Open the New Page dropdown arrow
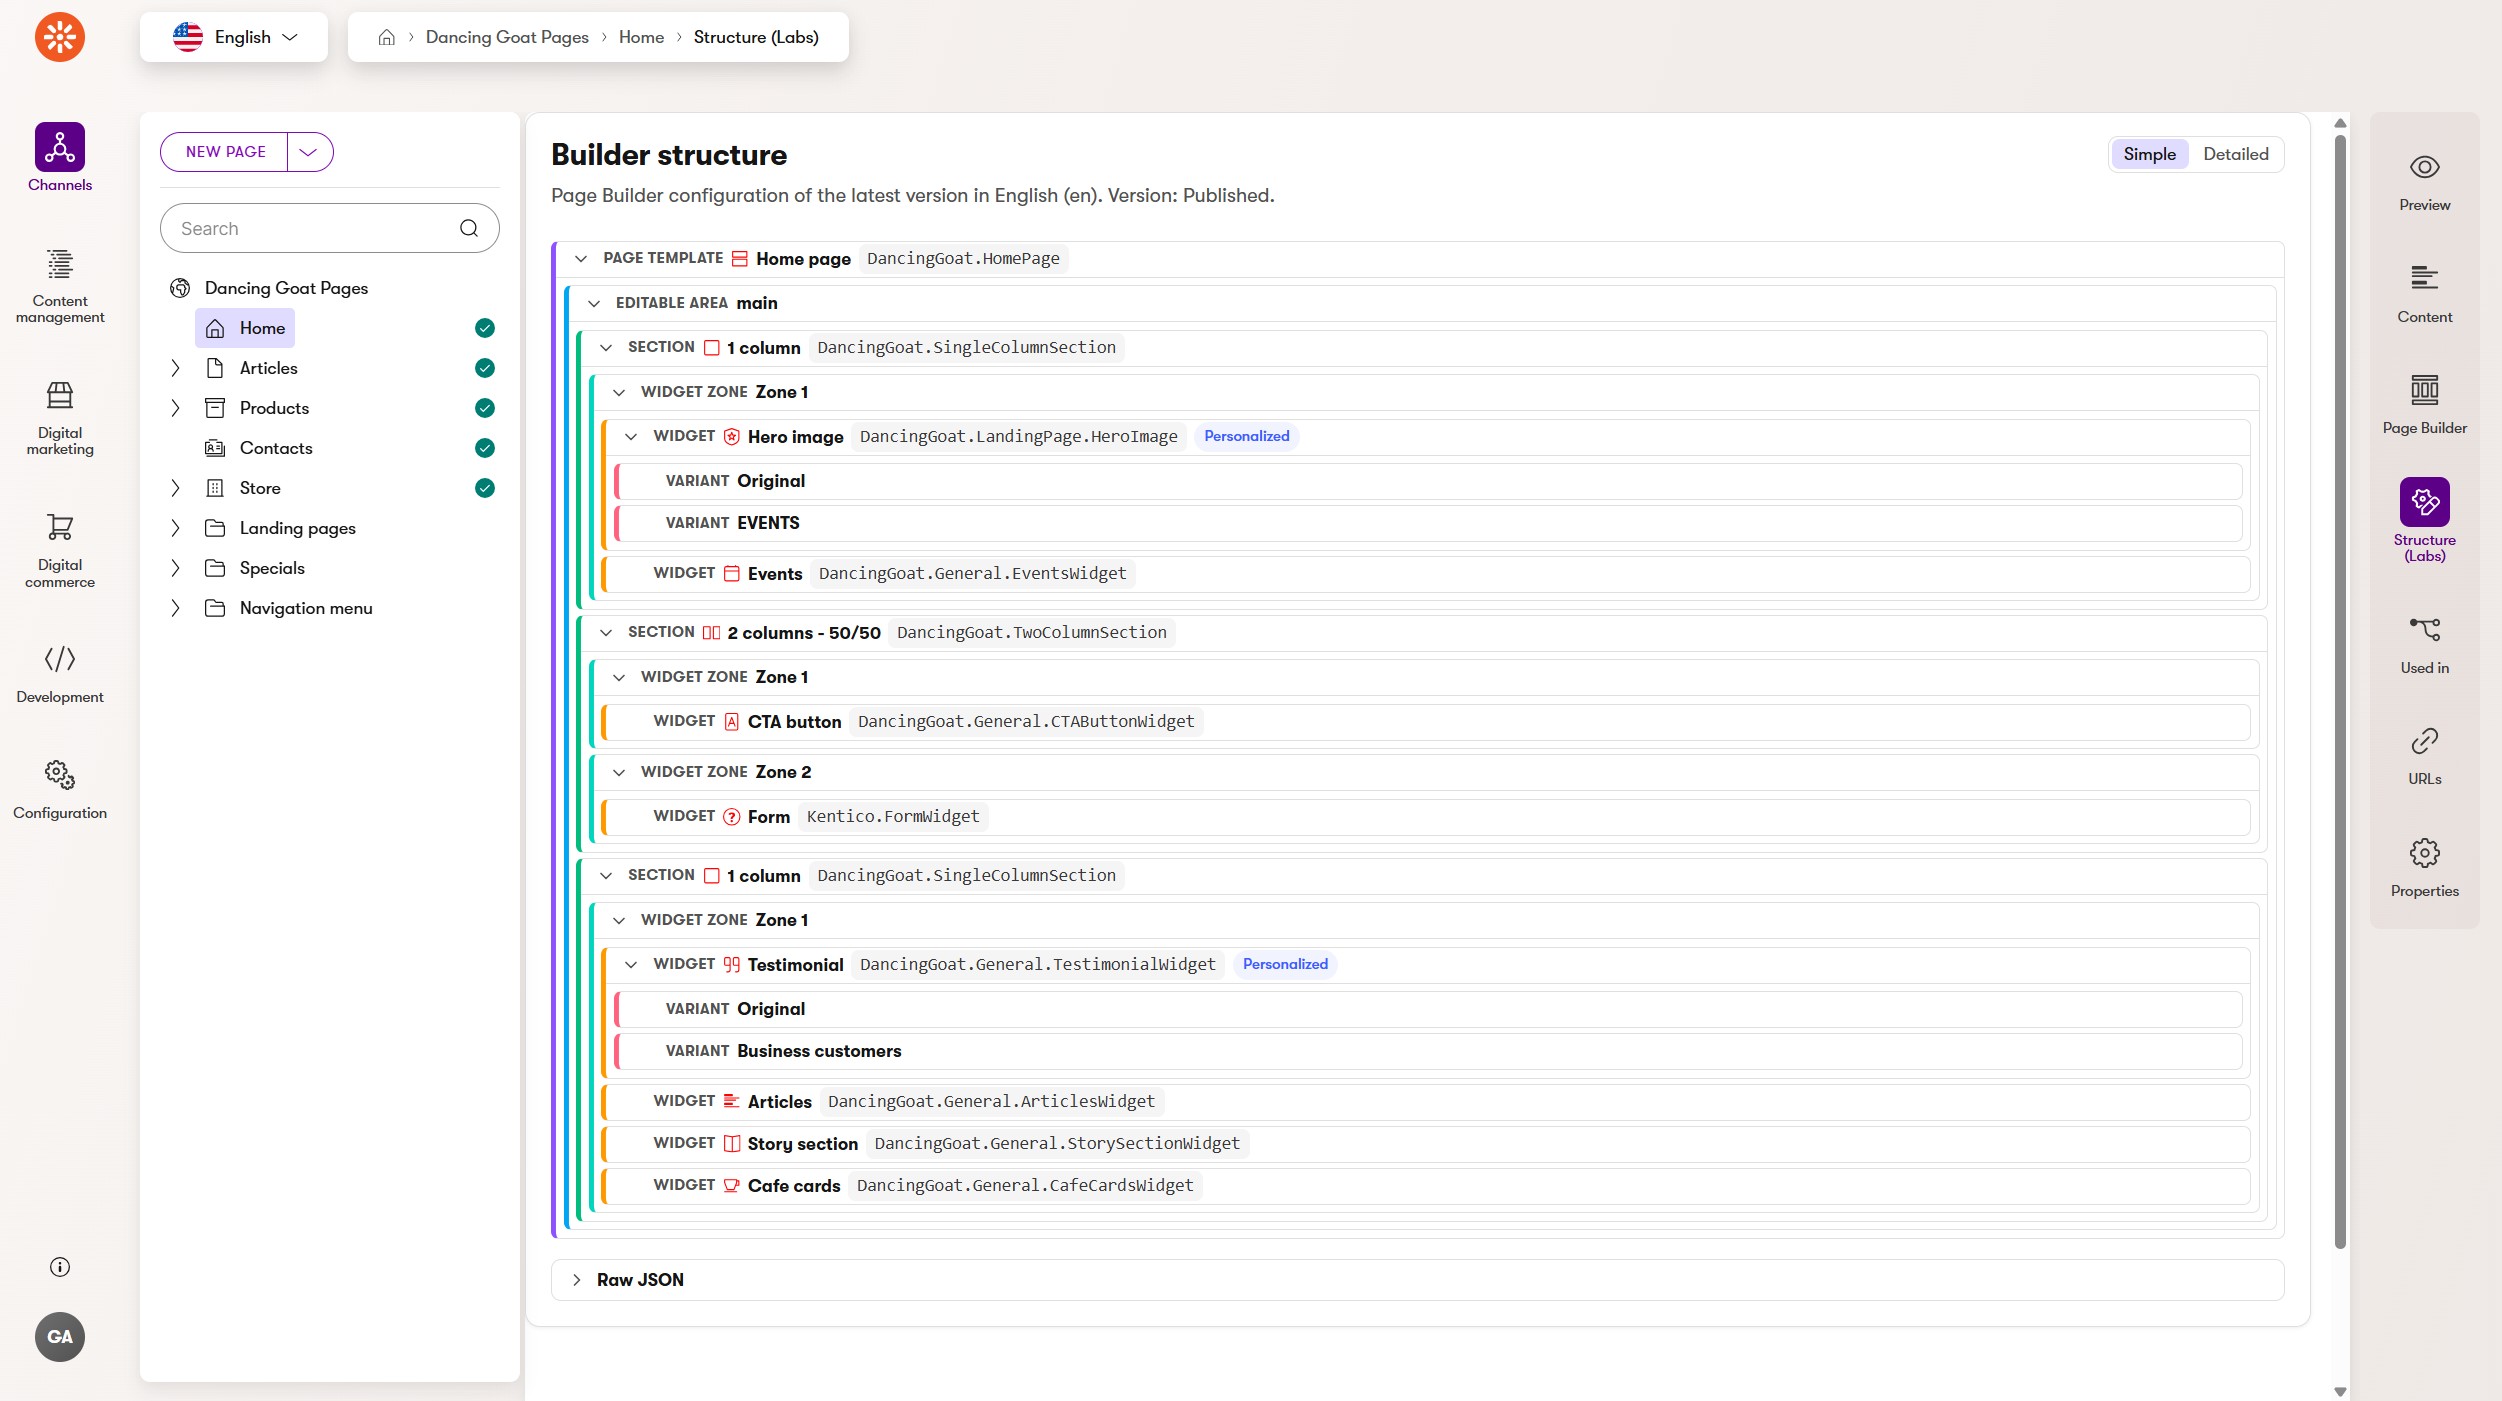 pos(309,152)
